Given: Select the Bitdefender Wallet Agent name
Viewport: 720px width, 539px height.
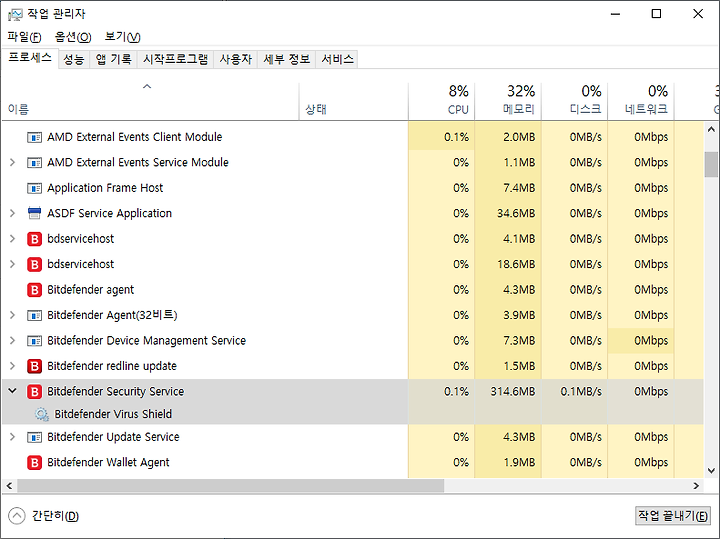Looking at the screenshot, I should click(x=108, y=462).
